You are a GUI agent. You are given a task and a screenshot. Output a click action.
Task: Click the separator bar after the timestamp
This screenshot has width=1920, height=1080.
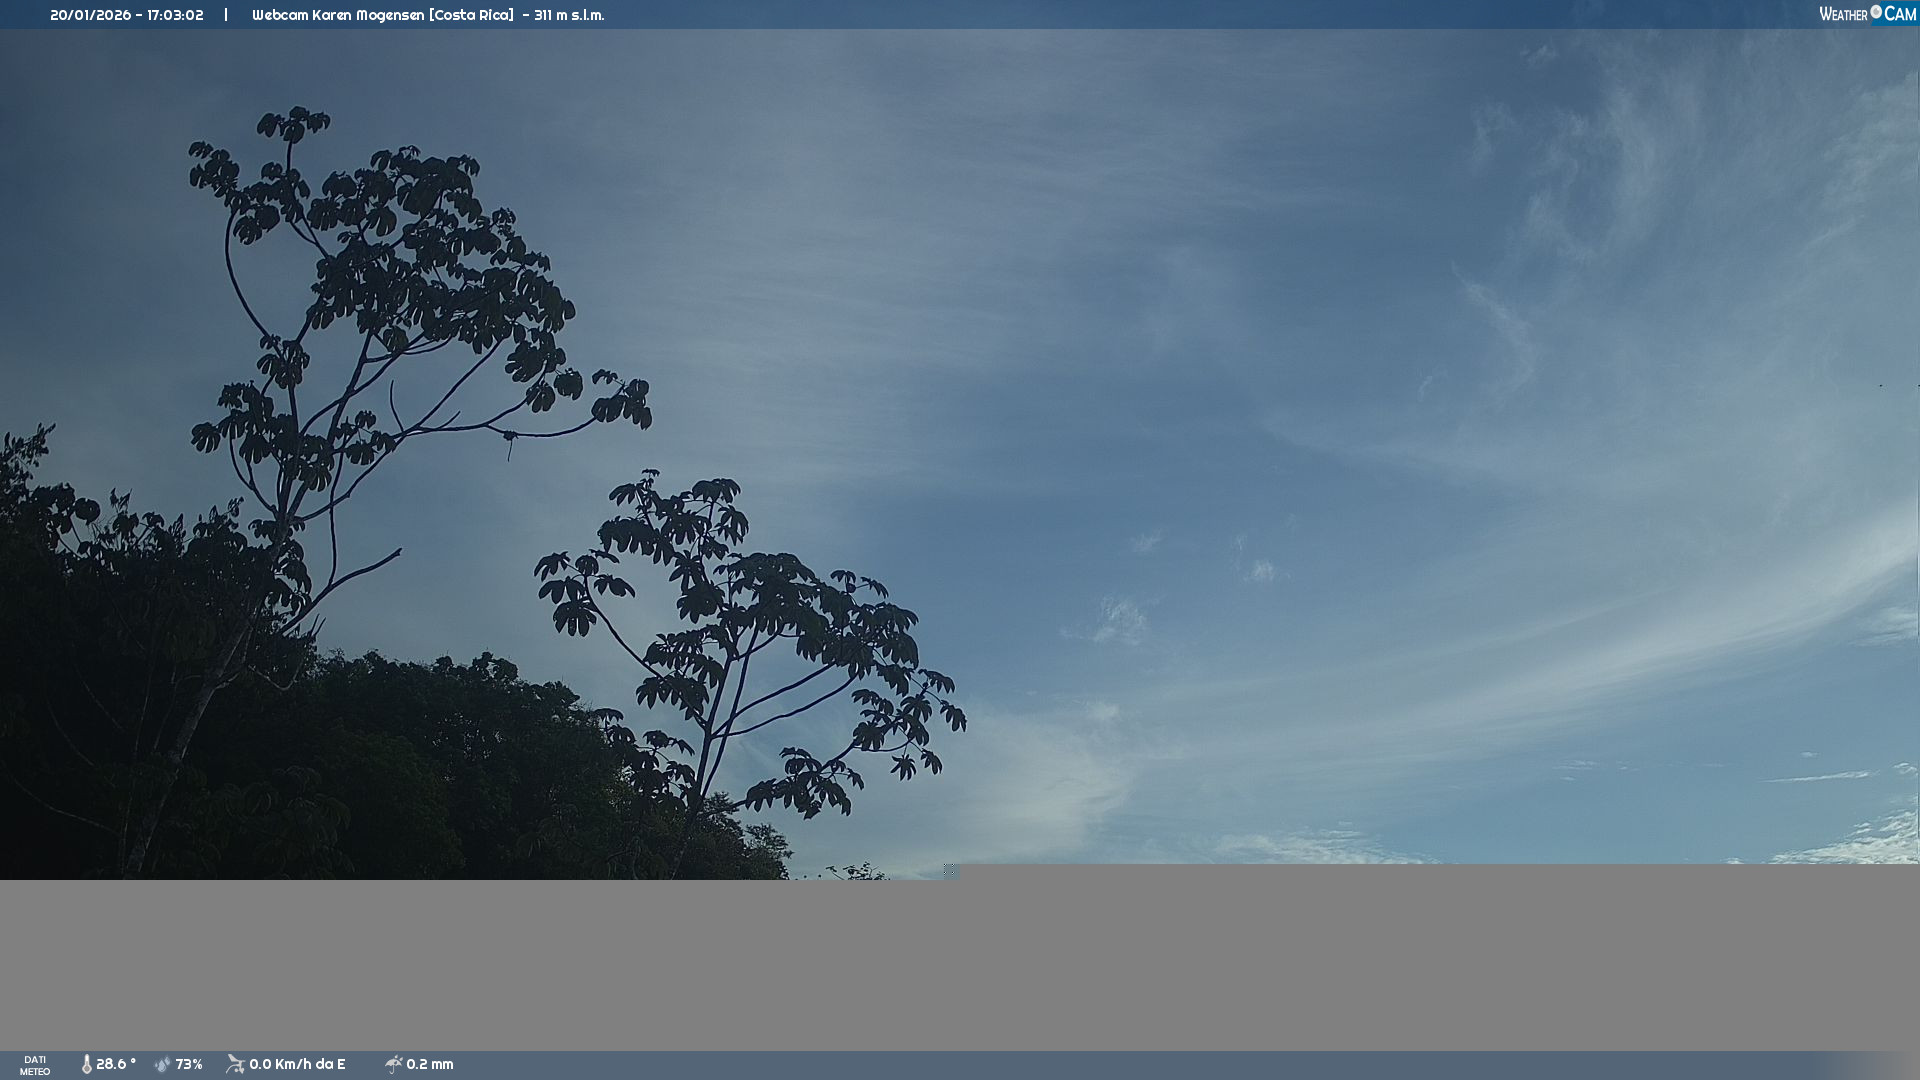point(226,15)
